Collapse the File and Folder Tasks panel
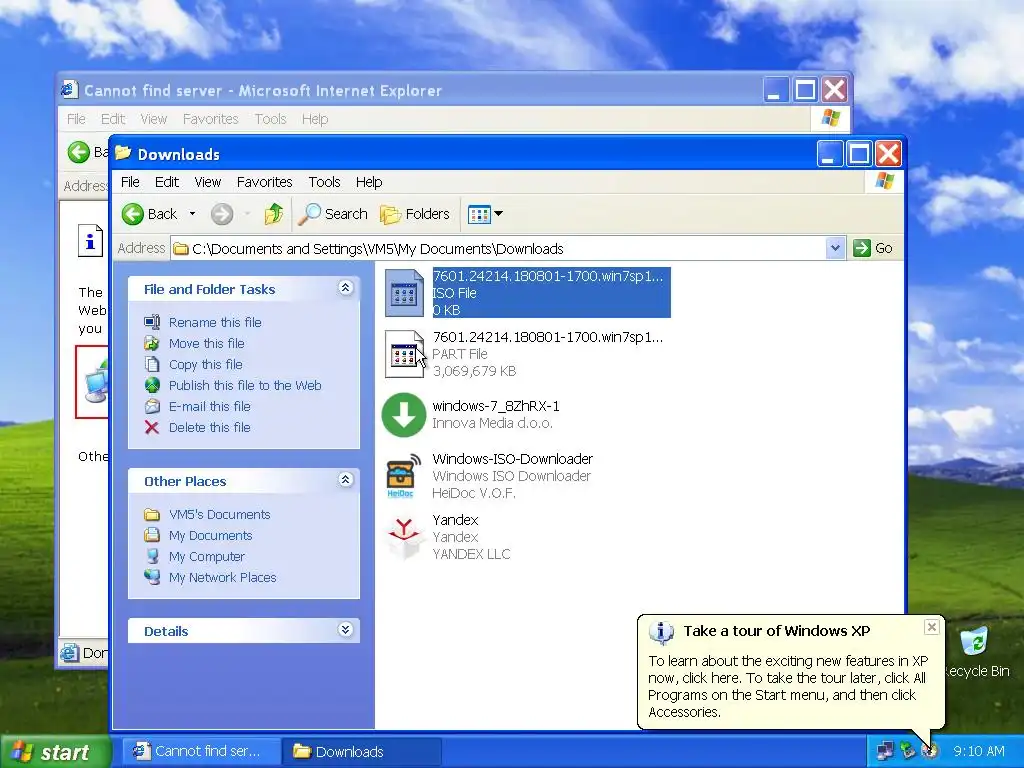The height and width of the screenshot is (768, 1024). click(x=345, y=288)
